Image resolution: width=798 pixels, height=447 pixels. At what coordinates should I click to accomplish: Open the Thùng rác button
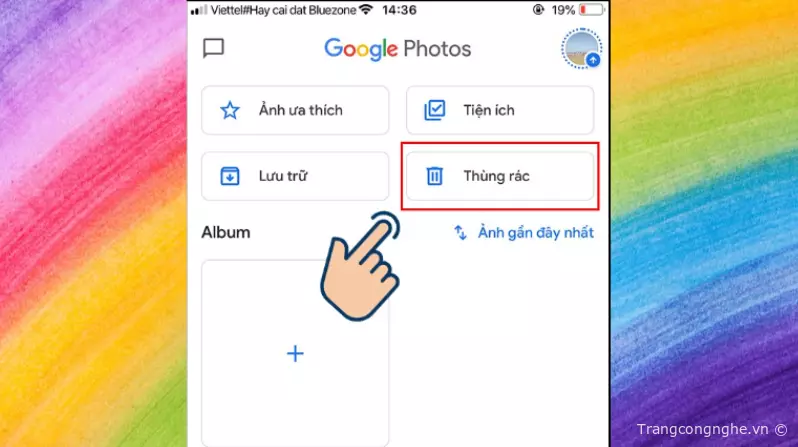point(500,176)
